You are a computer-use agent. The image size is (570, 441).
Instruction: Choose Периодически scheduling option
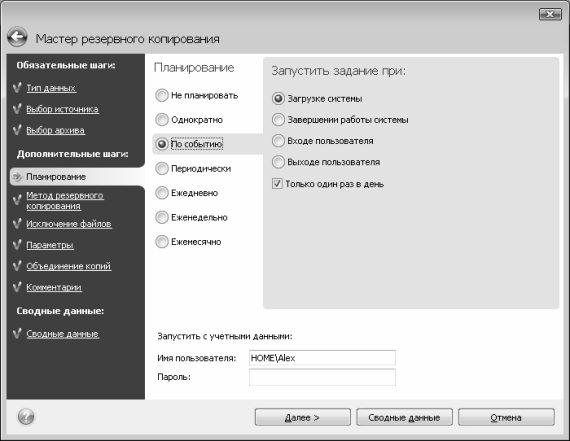pos(162,168)
